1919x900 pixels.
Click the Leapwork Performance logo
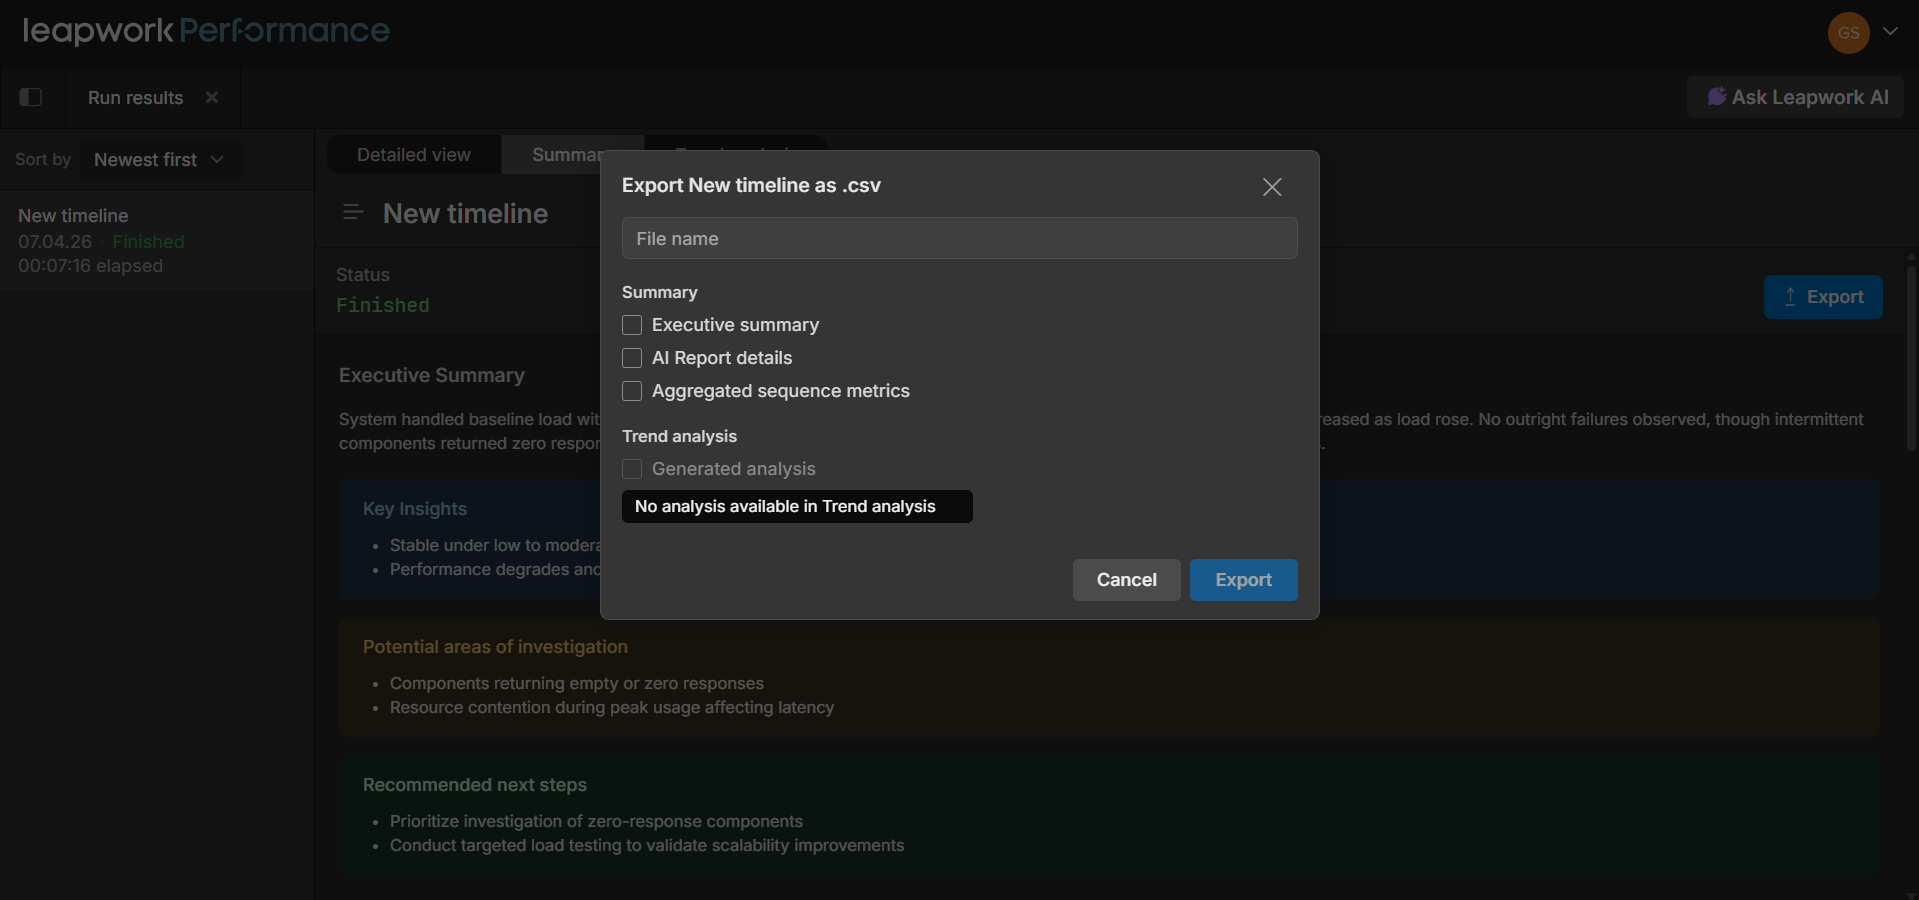(x=206, y=31)
